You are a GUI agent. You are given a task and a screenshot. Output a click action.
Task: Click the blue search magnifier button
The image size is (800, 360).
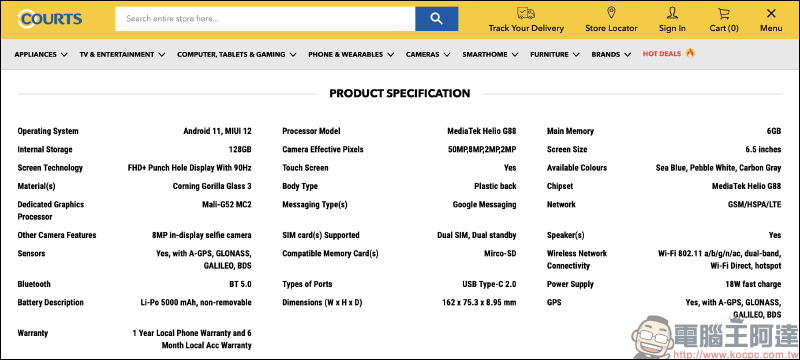point(436,19)
